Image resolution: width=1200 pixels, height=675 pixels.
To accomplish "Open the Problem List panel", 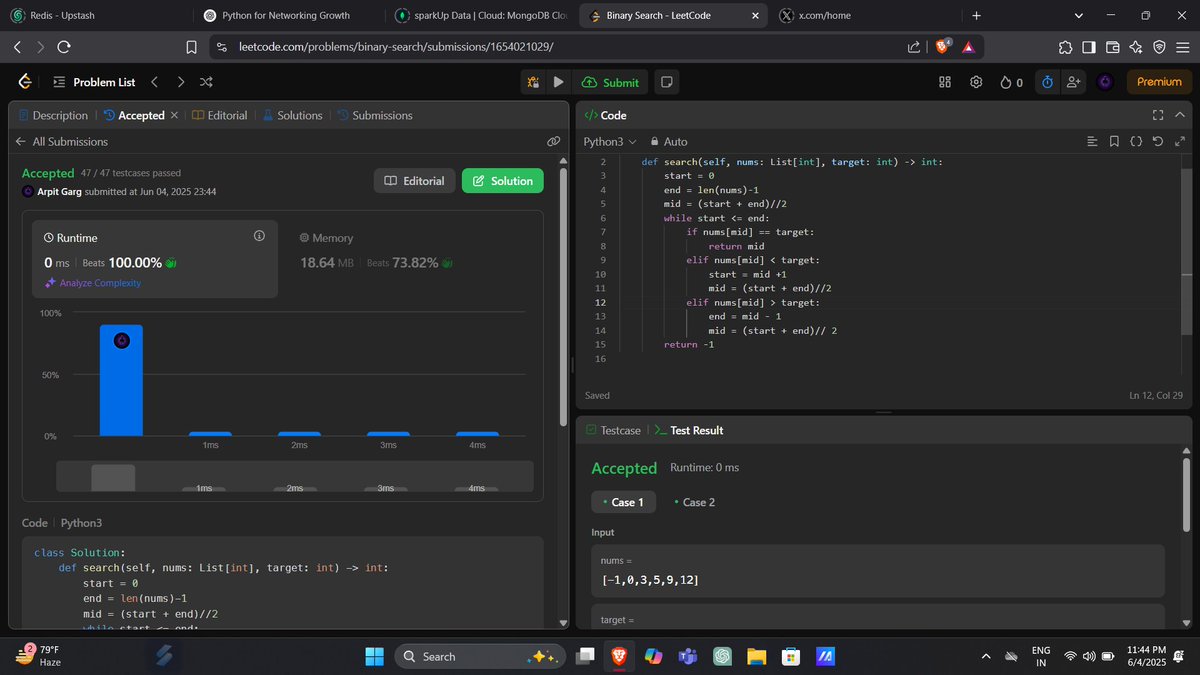I will (x=93, y=82).
